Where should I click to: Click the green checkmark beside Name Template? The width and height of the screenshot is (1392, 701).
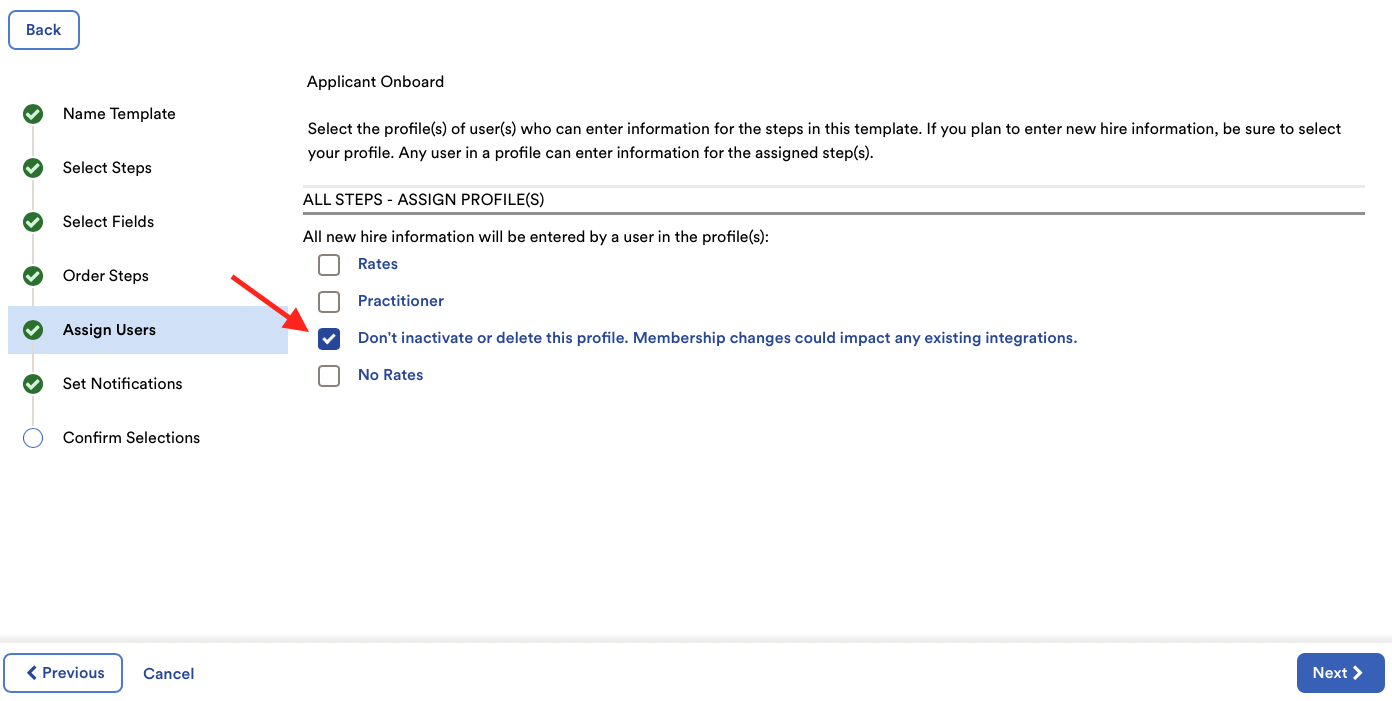point(33,114)
